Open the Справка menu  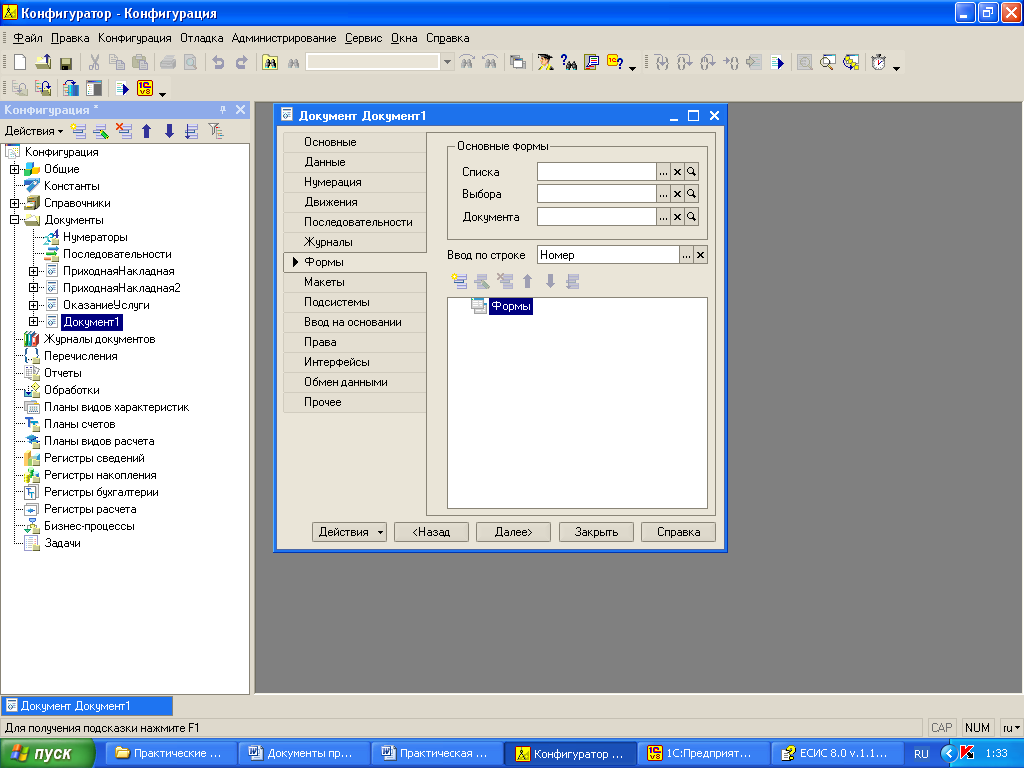click(x=447, y=38)
